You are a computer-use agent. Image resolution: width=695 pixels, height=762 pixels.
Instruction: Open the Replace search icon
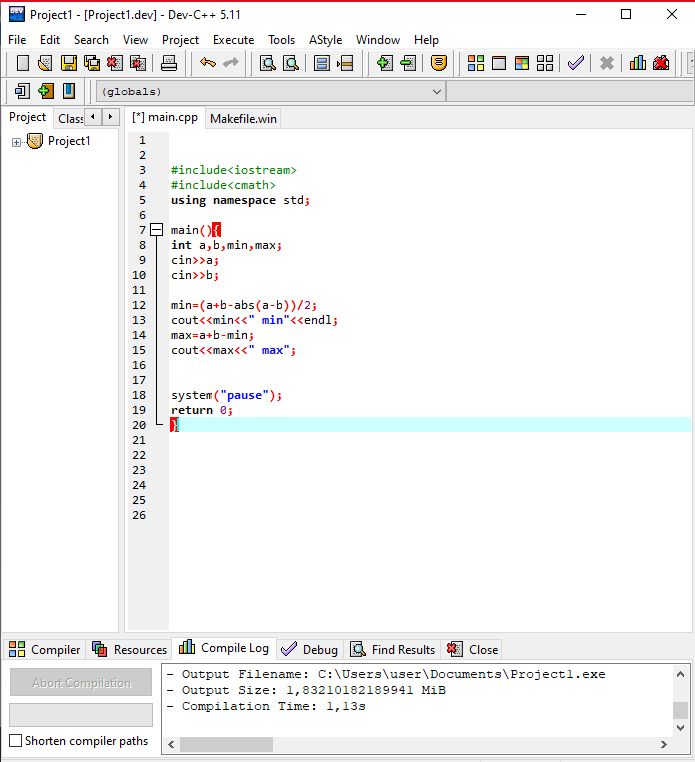pos(291,63)
